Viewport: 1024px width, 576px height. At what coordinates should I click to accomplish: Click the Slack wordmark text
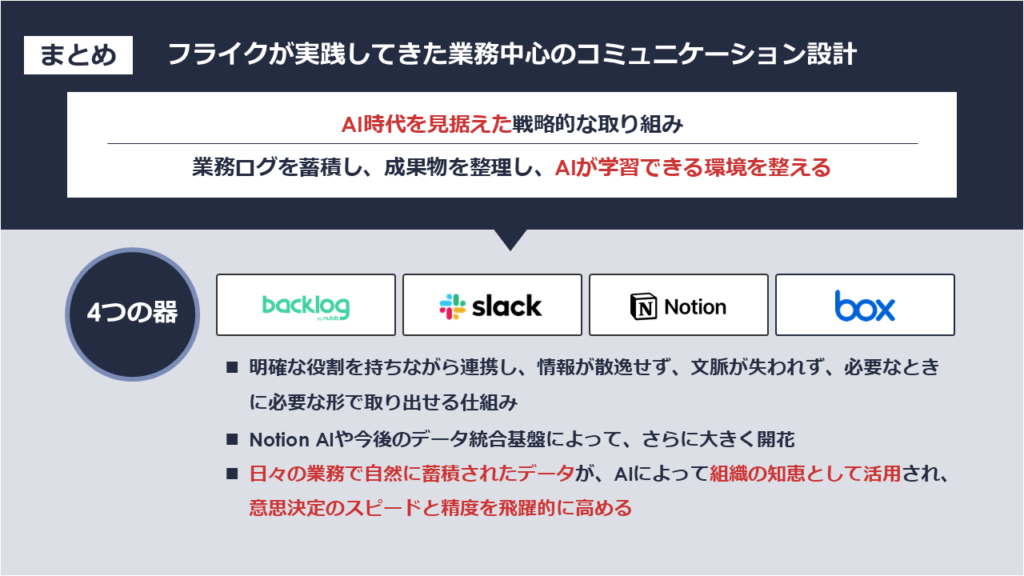click(x=506, y=306)
